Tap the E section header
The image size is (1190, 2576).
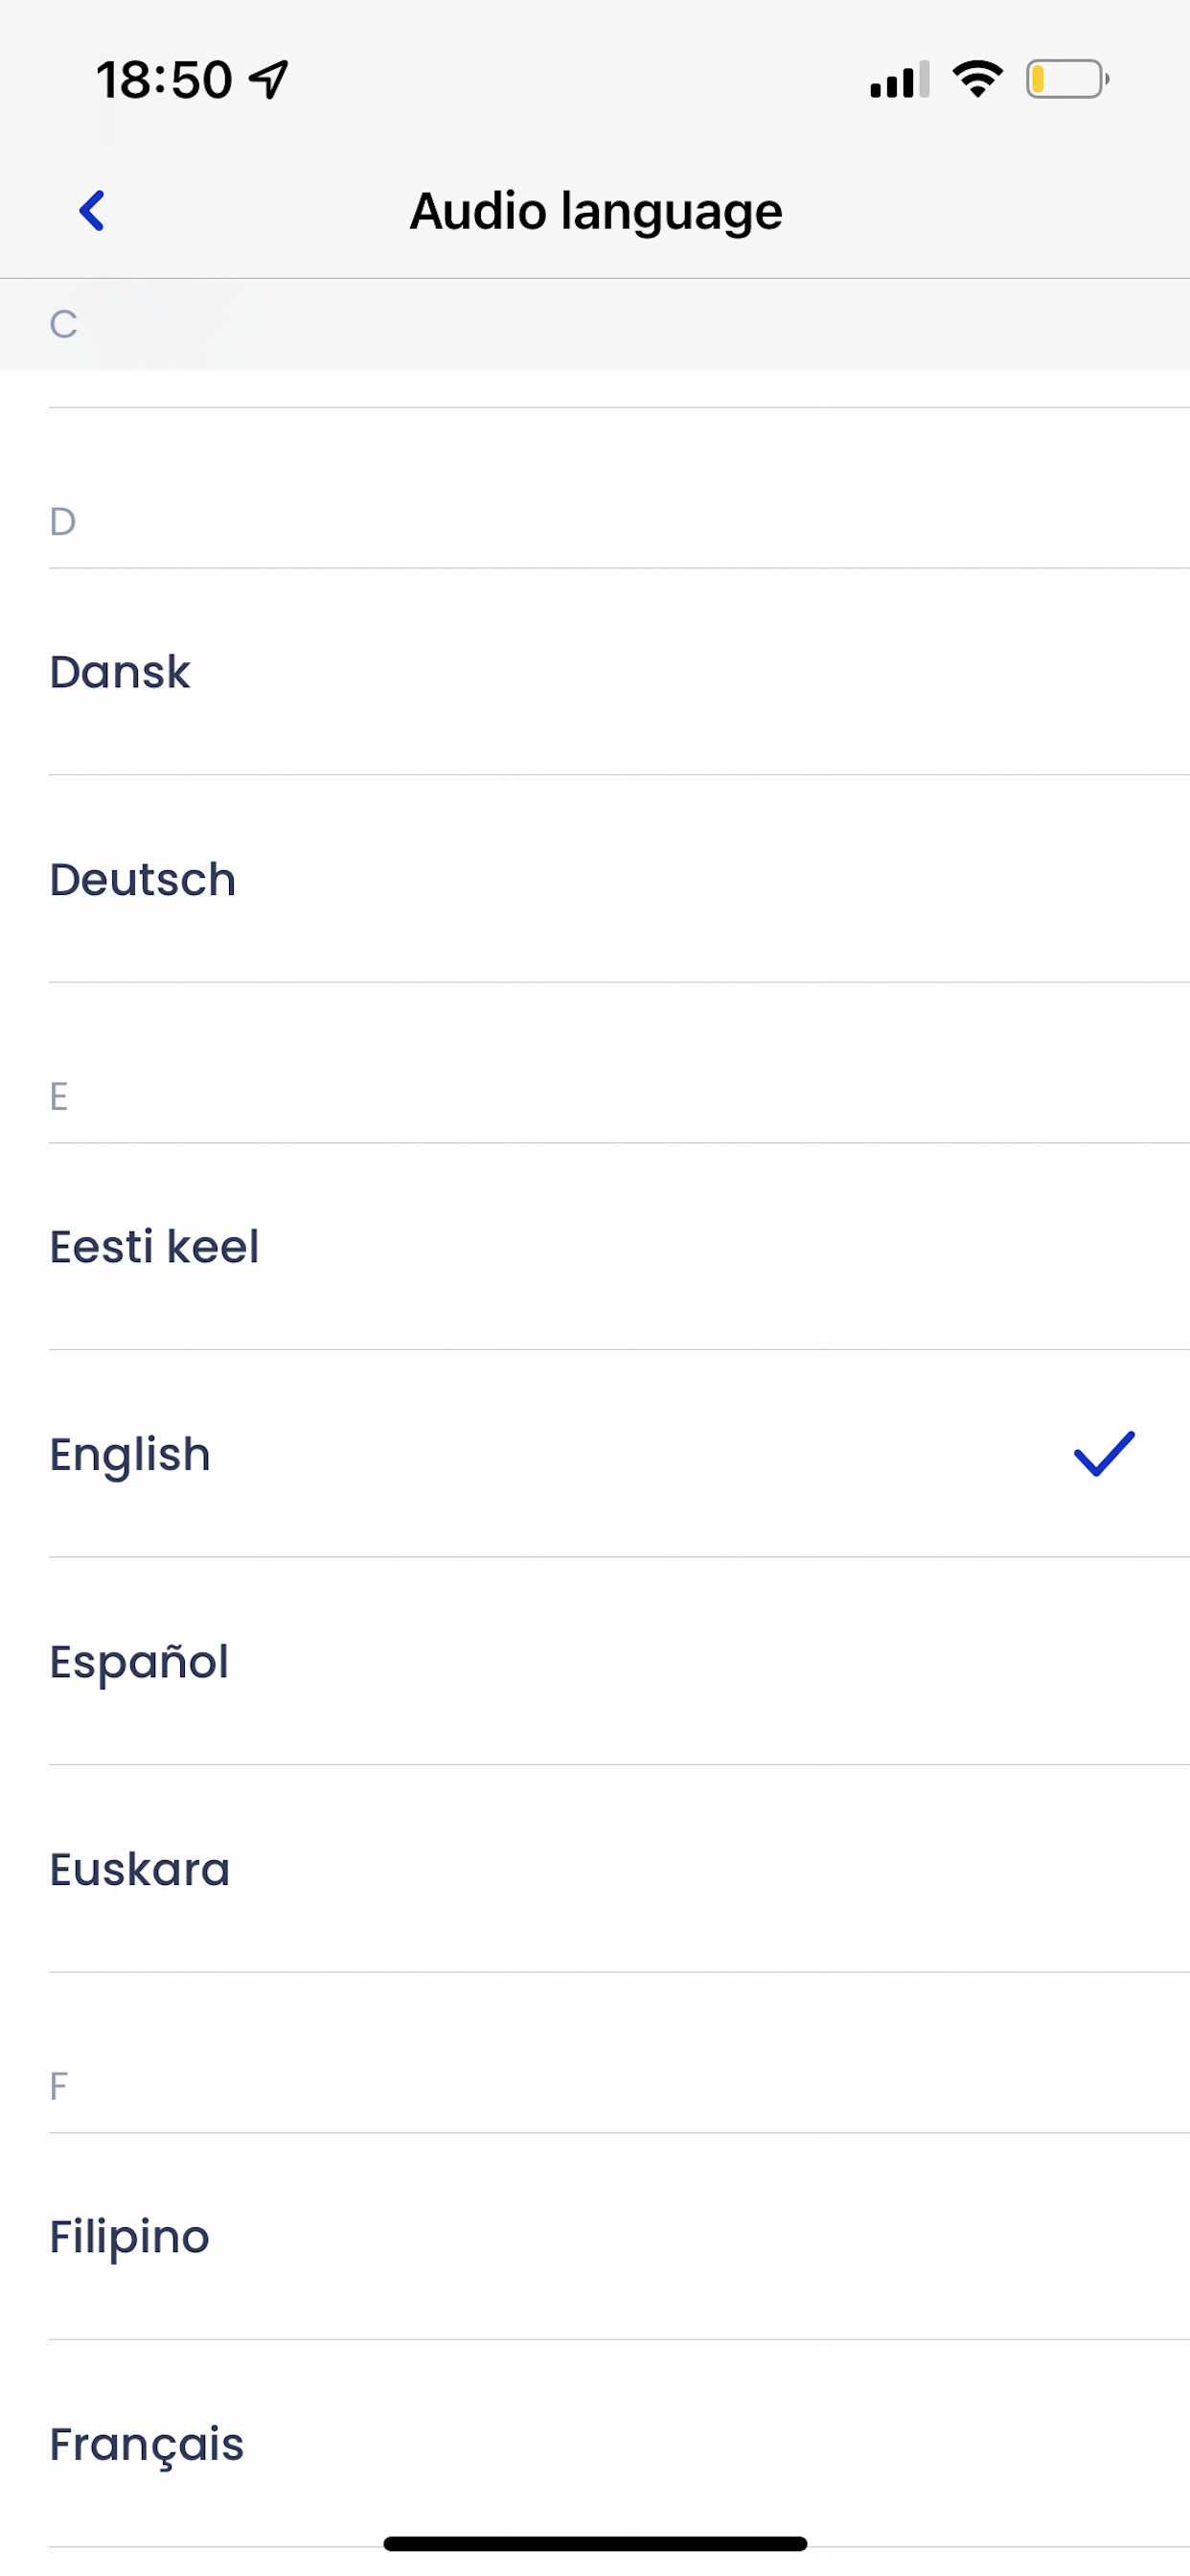[59, 1096]
